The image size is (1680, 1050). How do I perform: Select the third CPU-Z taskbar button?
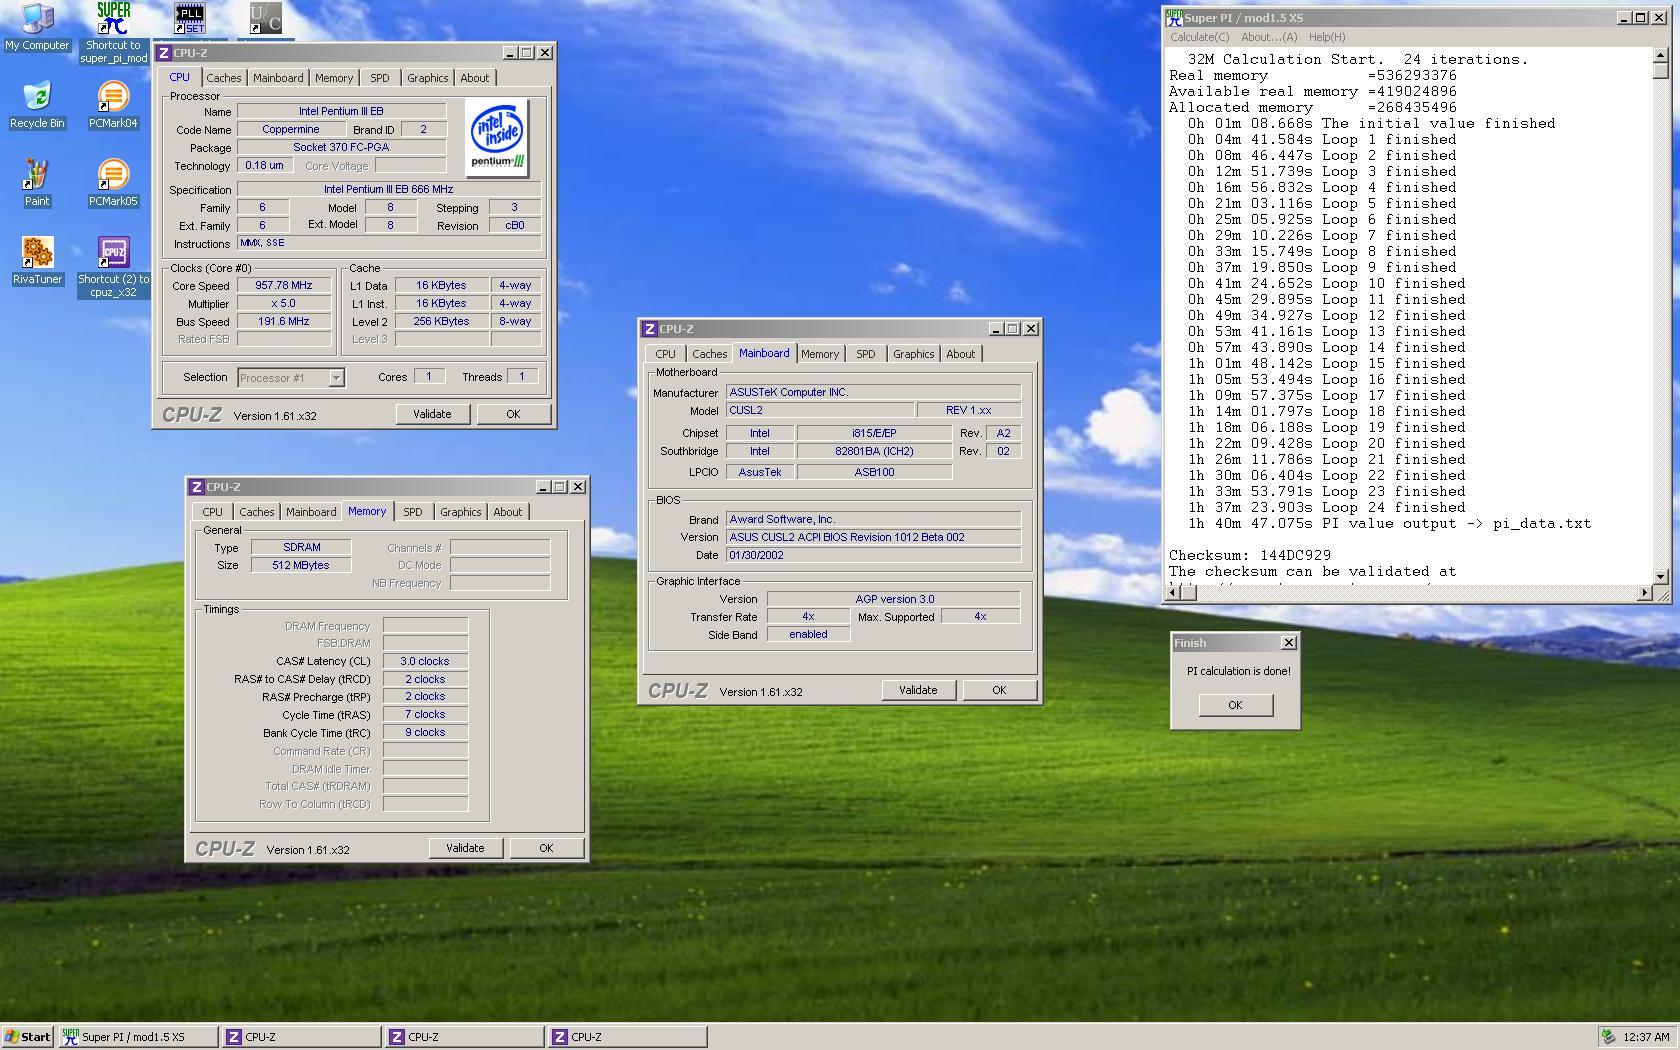point(627,1037)
